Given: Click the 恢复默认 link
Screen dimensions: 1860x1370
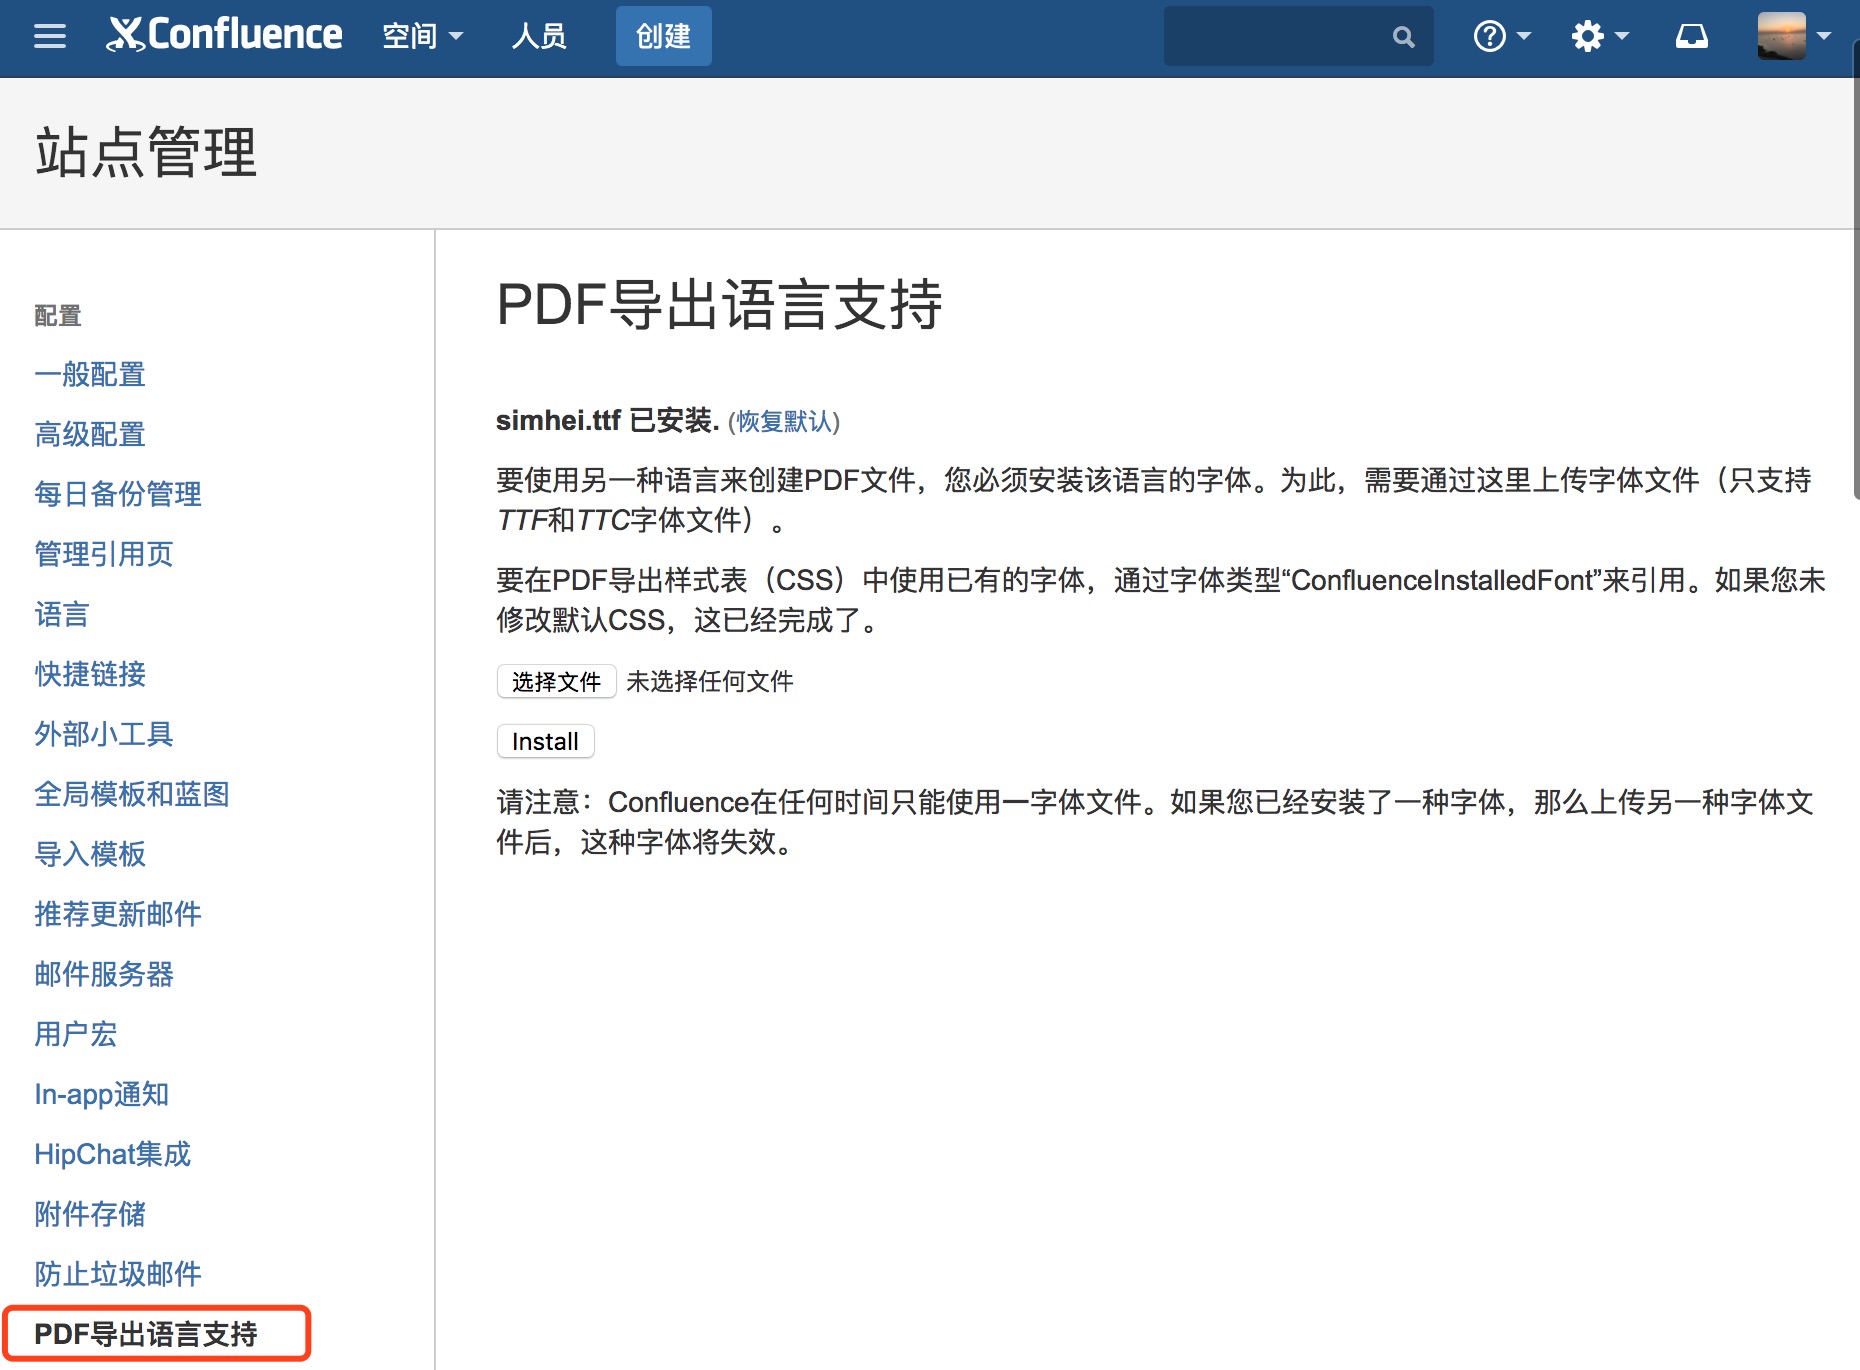Looking at the screenshot, I should coord(784,422).
